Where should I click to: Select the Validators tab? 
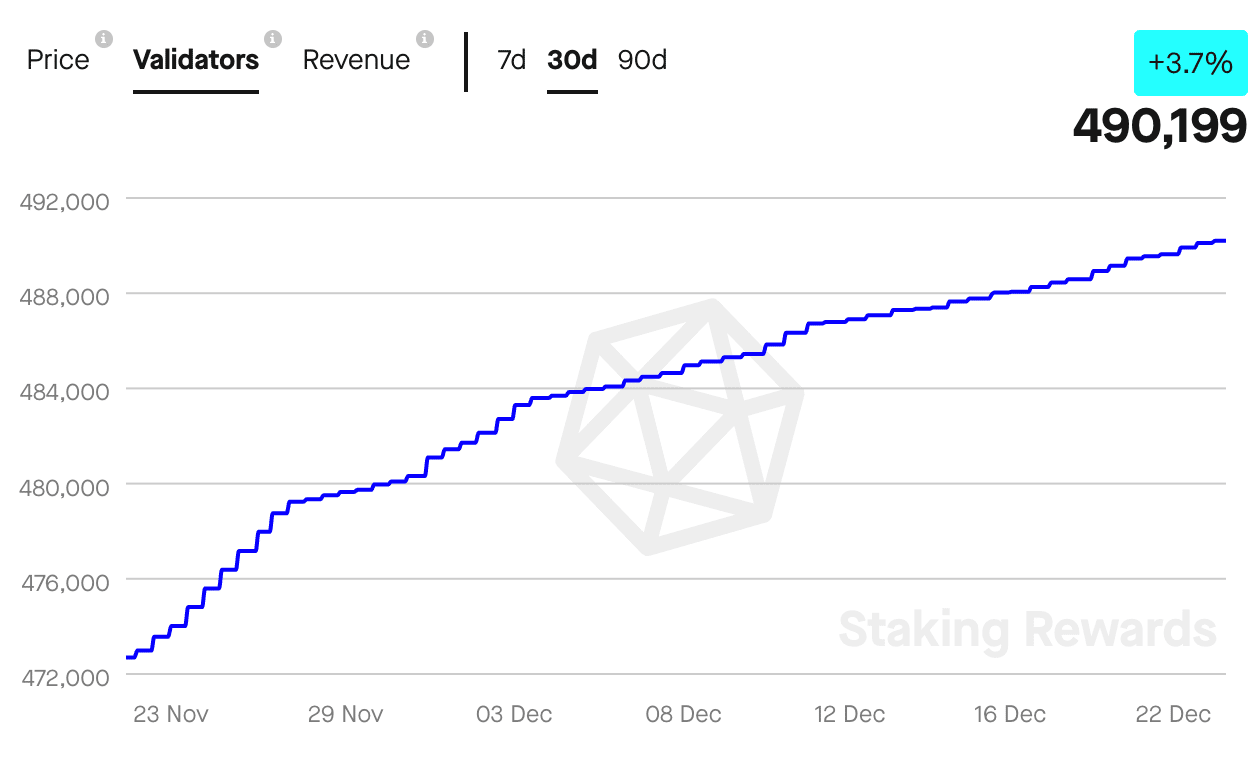[x=196, y=60]
